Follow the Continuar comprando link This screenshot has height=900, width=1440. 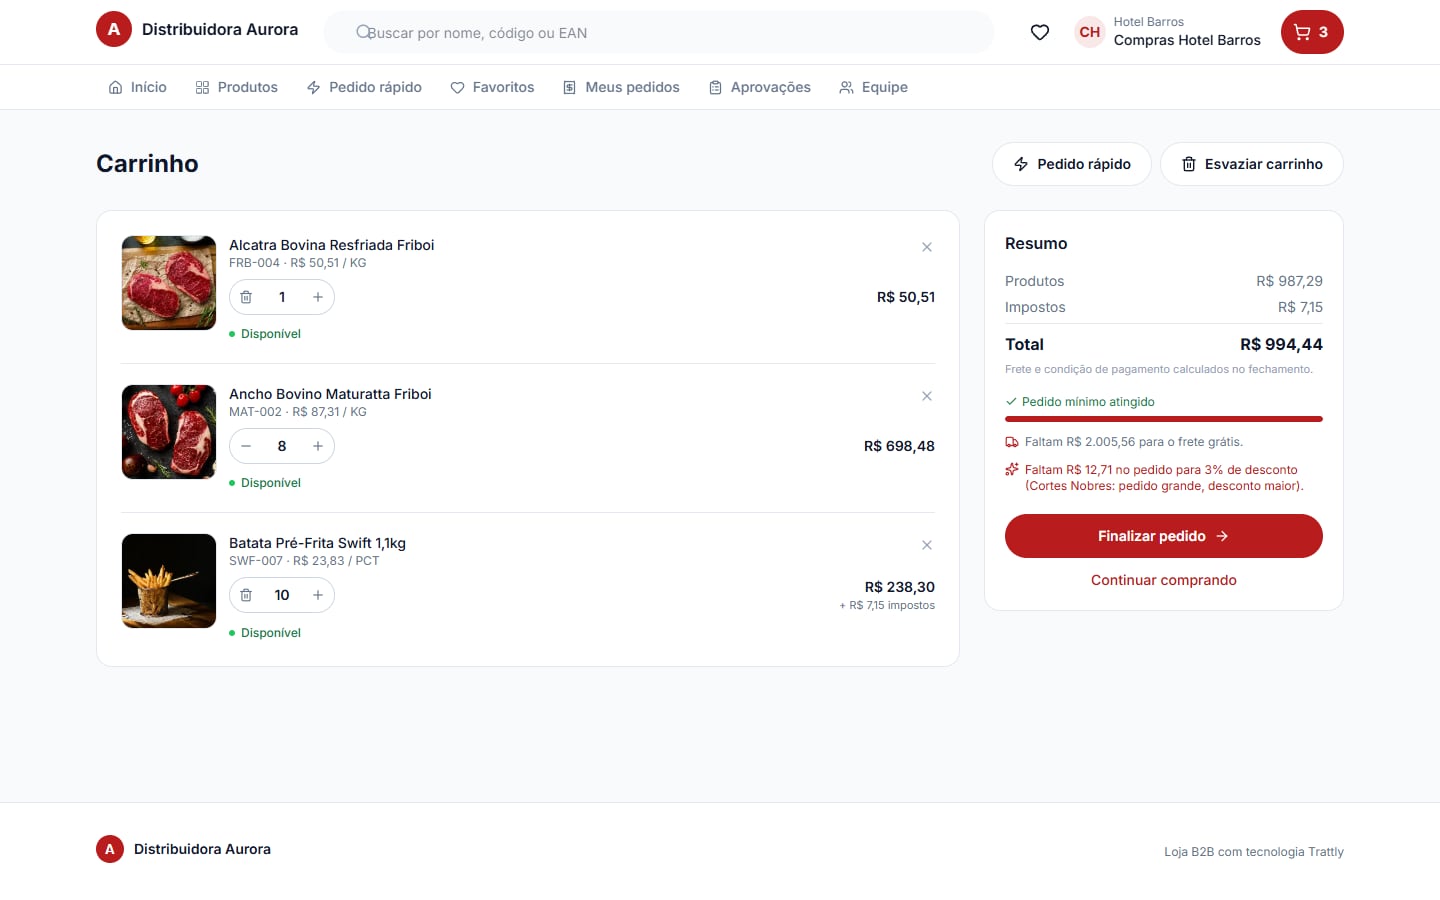[1164, 580]
